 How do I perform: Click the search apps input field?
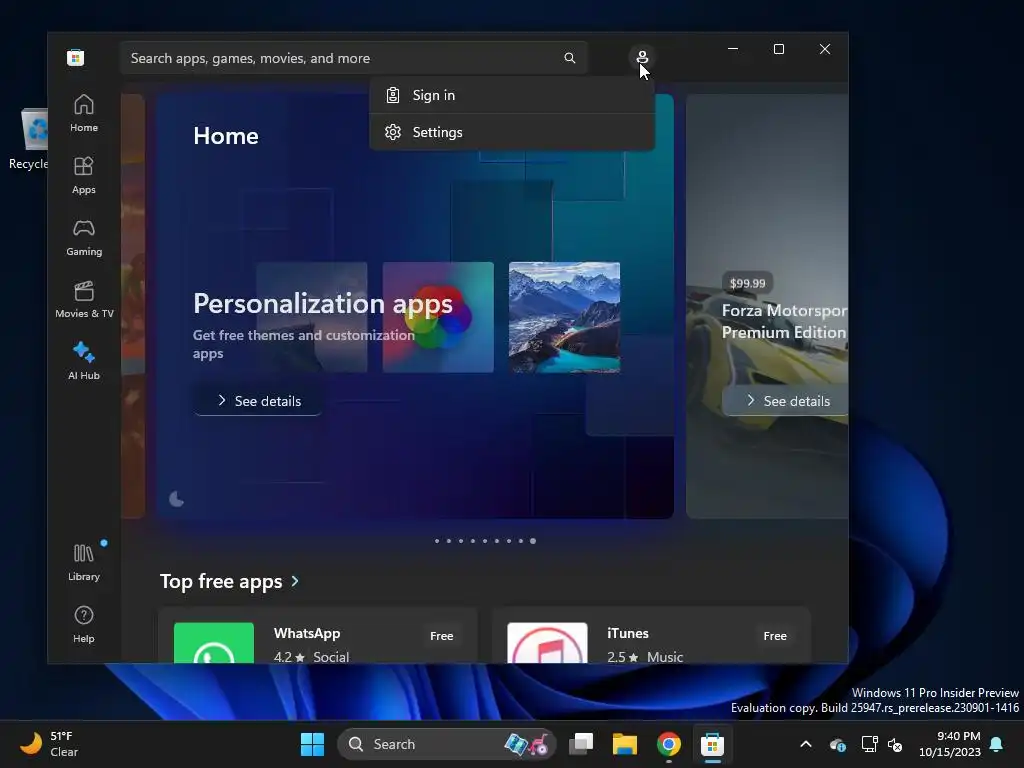click(x=353, y=58)
